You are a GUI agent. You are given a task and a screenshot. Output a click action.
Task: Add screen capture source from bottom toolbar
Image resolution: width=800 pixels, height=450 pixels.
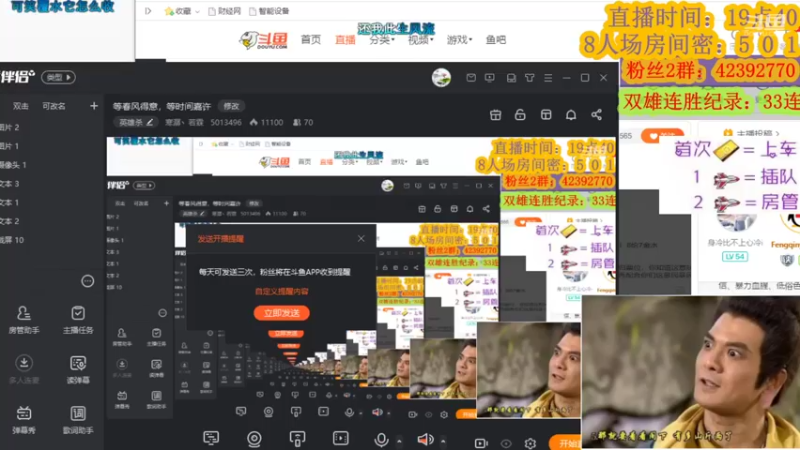[x=211, y=438]
